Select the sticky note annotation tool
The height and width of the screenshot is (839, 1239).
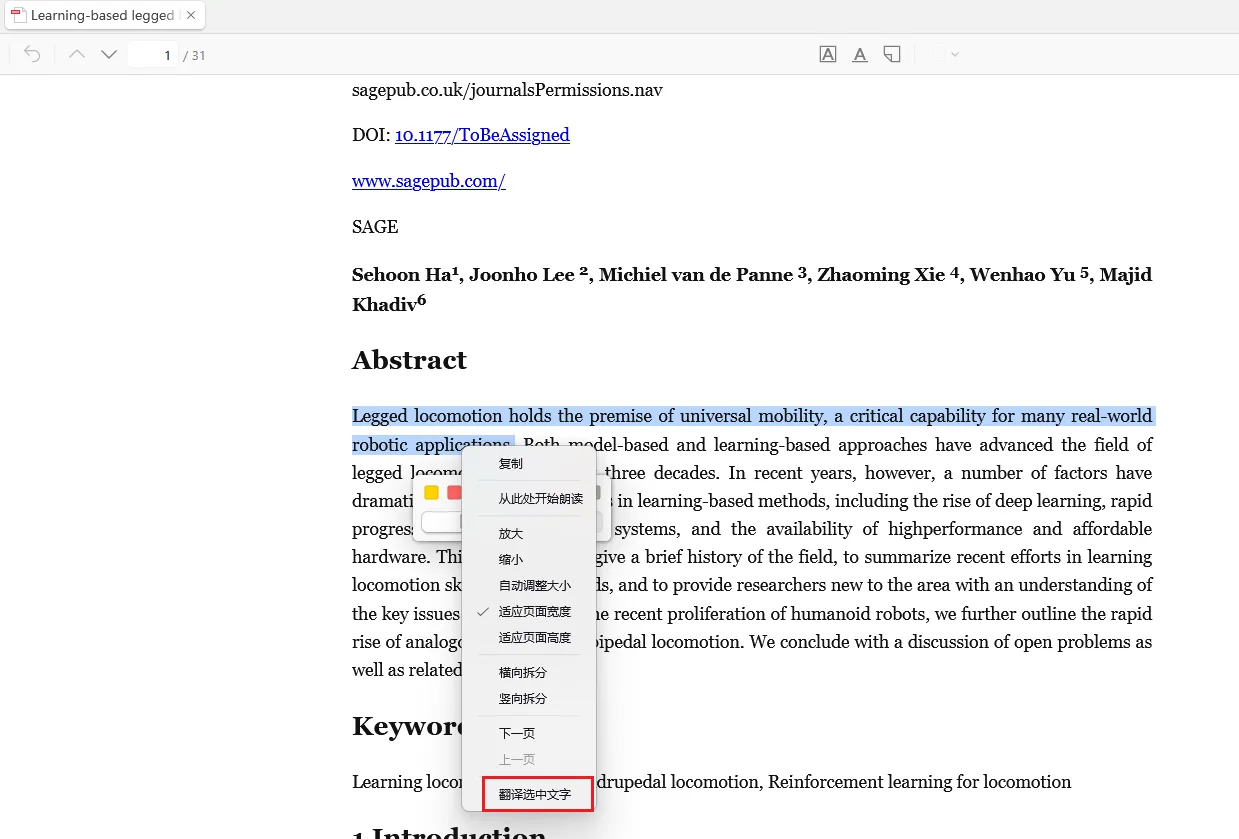(892, 54)
